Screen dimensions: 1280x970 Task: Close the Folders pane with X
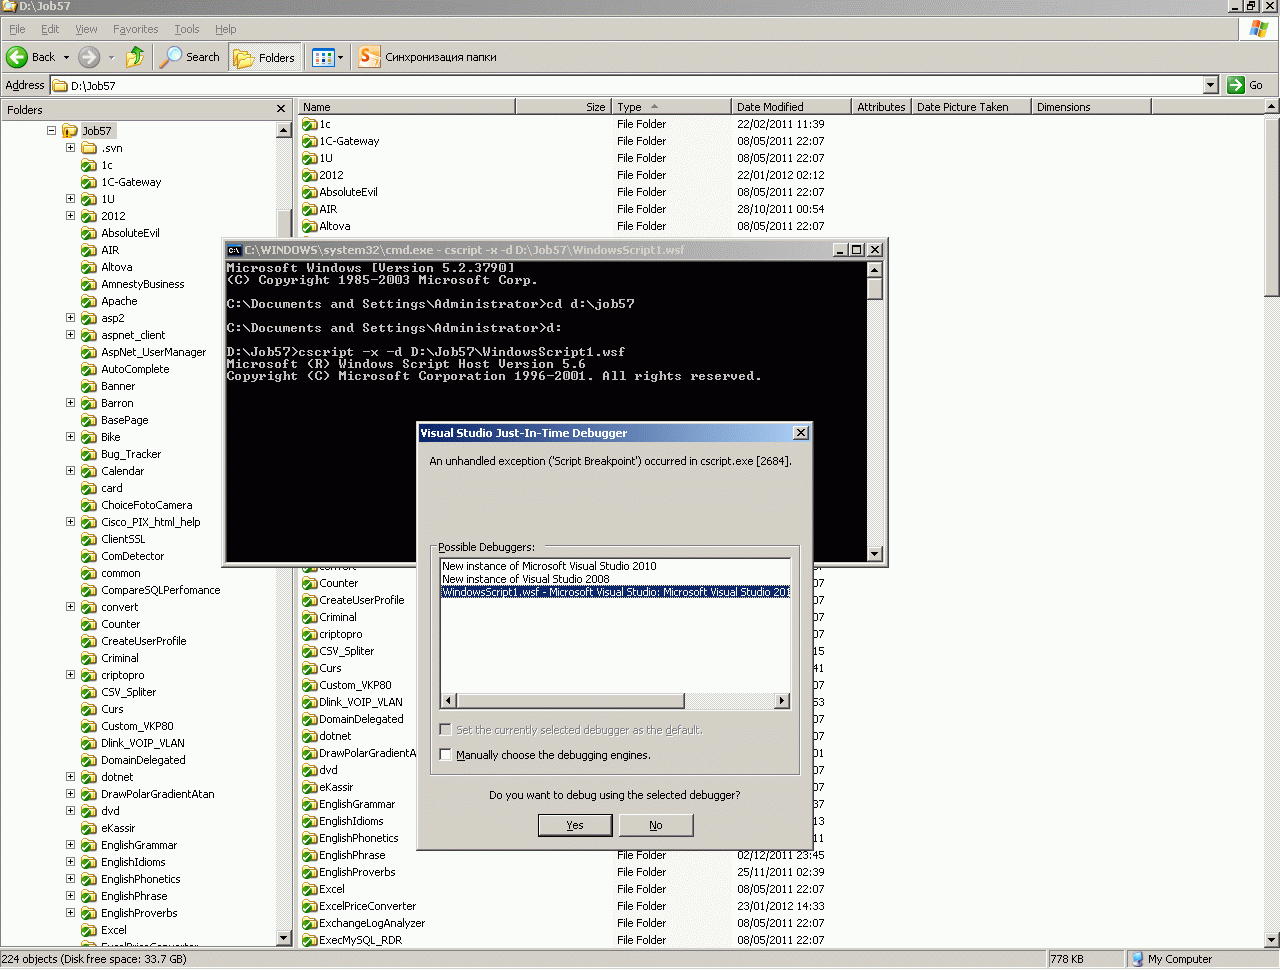pos(281,109)
